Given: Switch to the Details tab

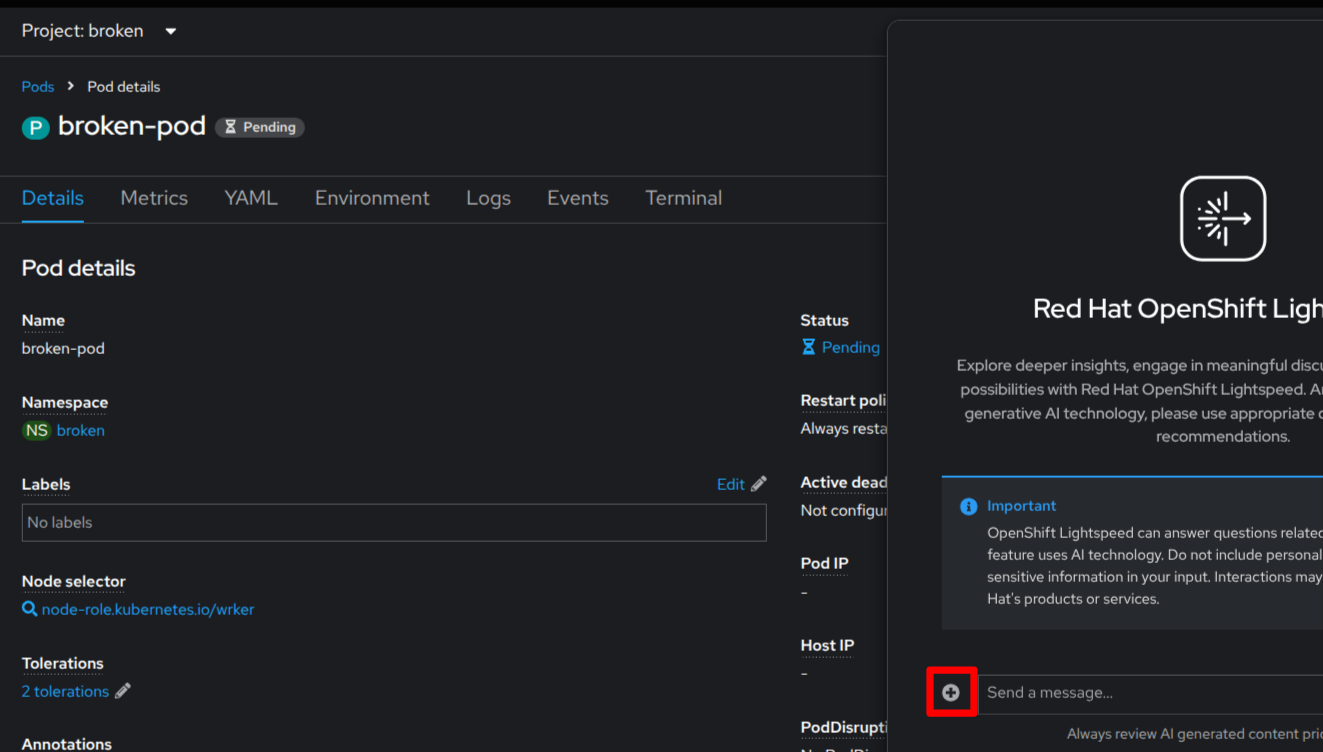Looking at the screenshot, I should pos(53,198).
